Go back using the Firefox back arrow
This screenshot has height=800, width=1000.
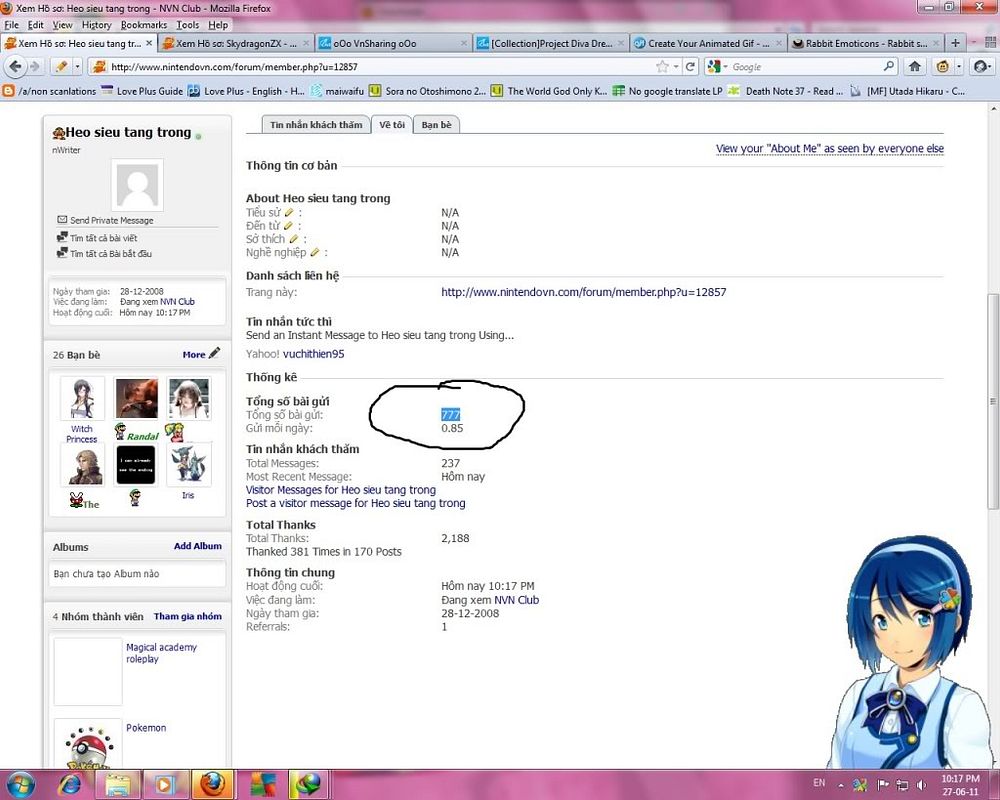[15, 66]
